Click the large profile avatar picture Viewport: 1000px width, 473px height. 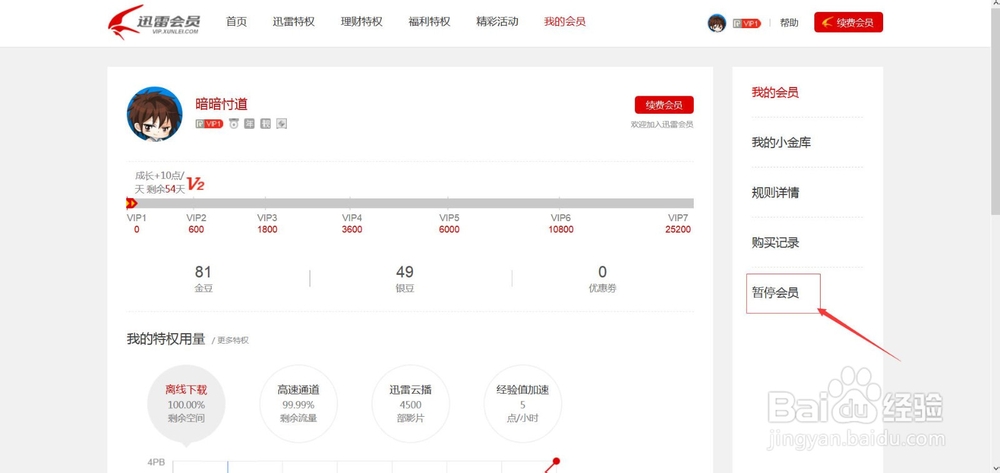point(154,114)
